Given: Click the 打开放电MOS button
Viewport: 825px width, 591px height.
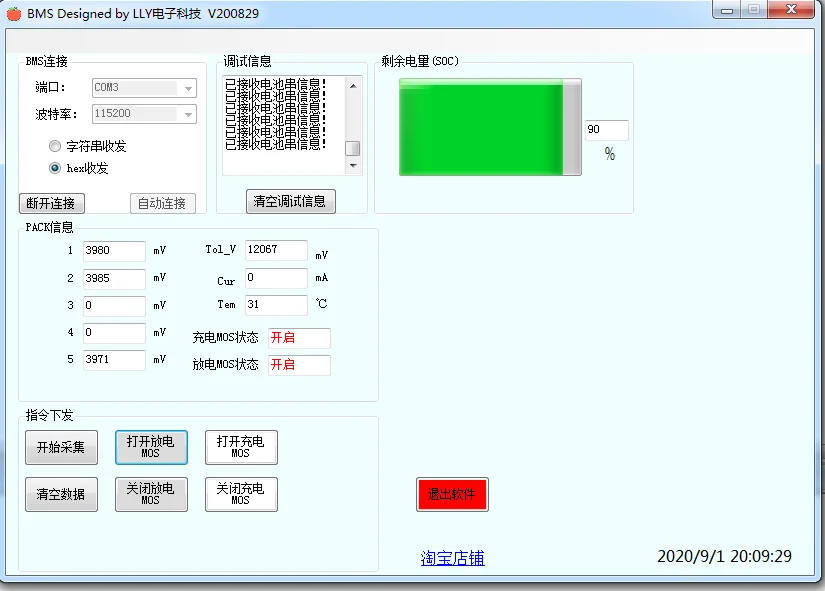Looking at the screenshot, I should point(151,447).
